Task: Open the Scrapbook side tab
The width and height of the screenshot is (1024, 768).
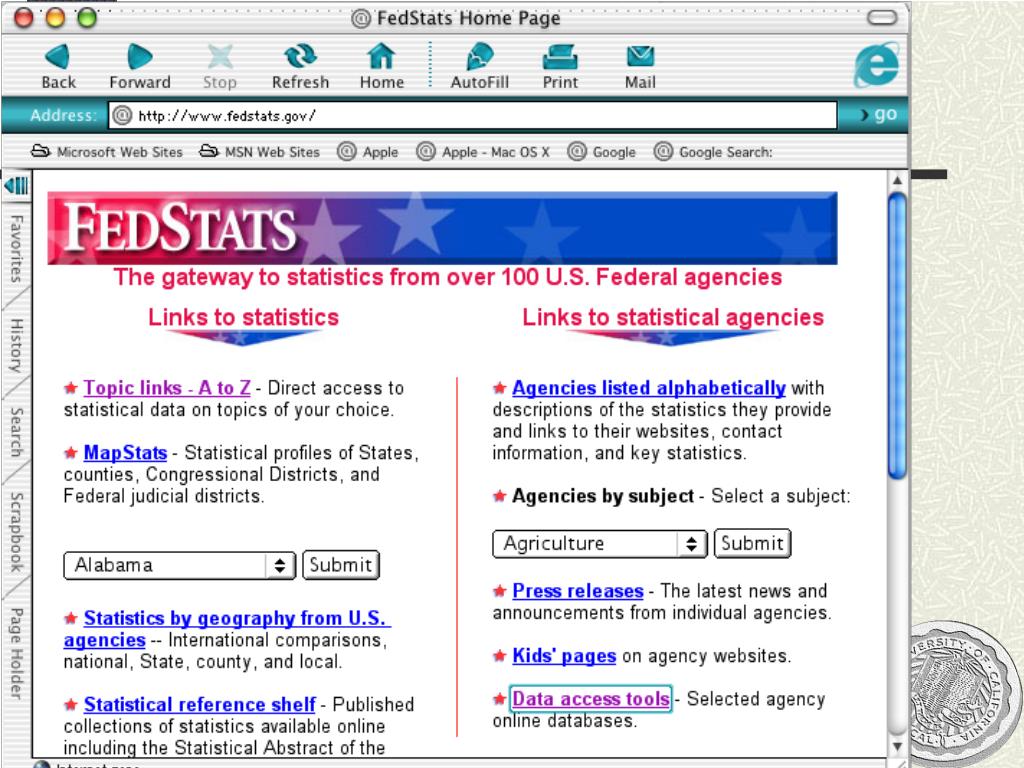Action: (16, 532)
